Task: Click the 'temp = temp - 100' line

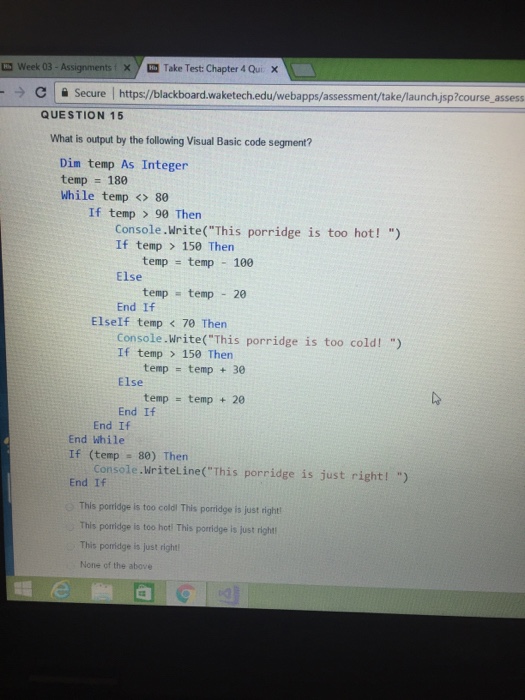Action: [198, 262]
